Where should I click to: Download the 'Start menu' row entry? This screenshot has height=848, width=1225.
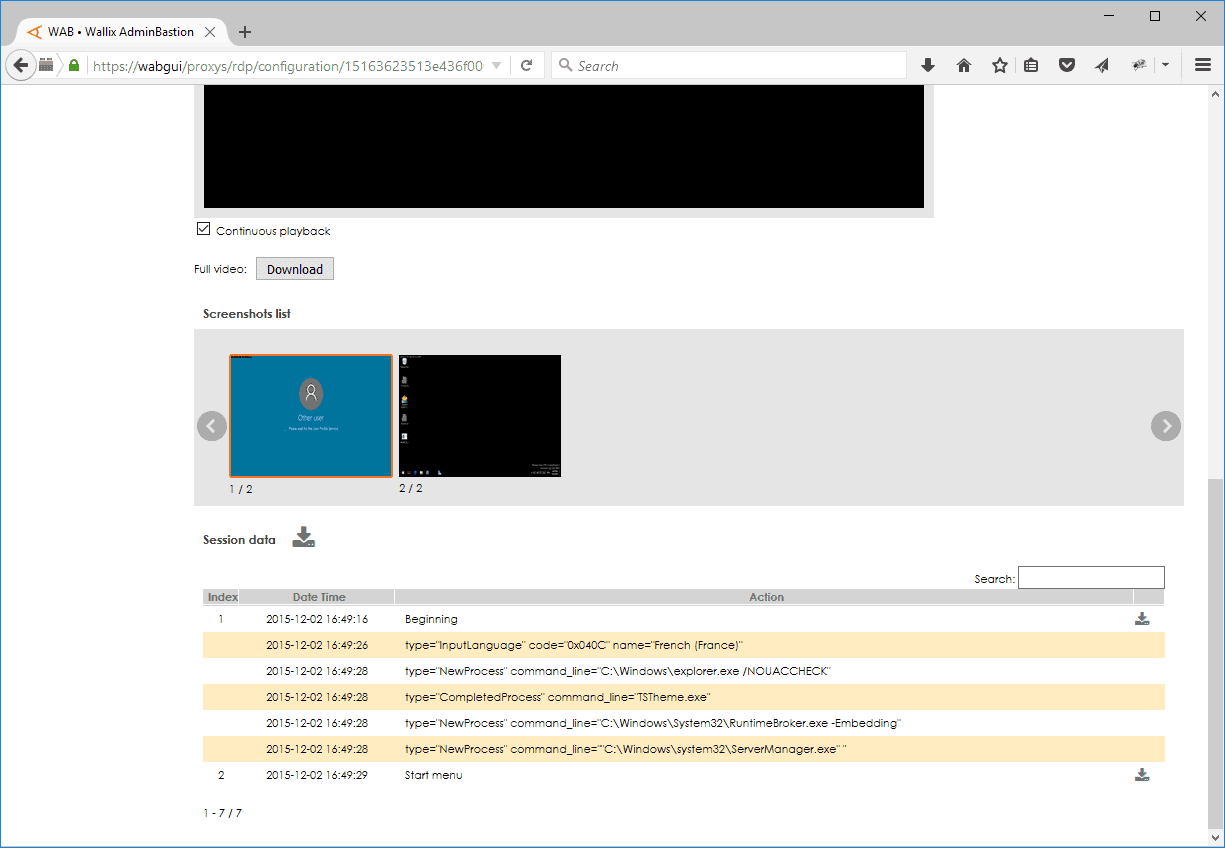pos(1142,775)
